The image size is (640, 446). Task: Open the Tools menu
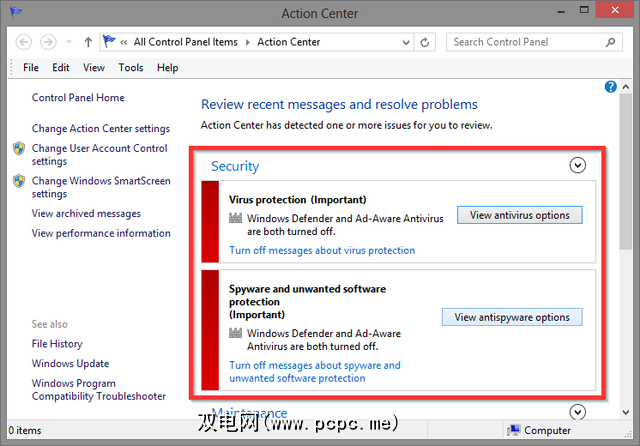(x=131, y=68)
